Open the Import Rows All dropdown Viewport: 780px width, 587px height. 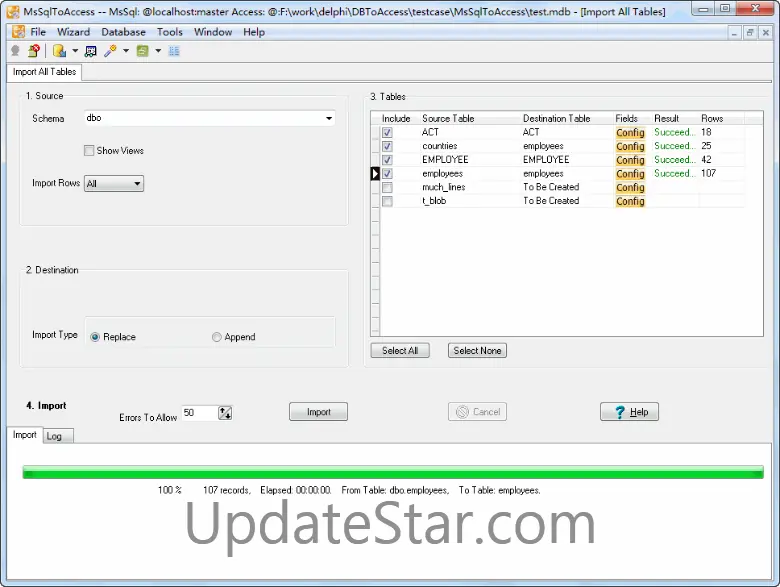click(114, 184)
